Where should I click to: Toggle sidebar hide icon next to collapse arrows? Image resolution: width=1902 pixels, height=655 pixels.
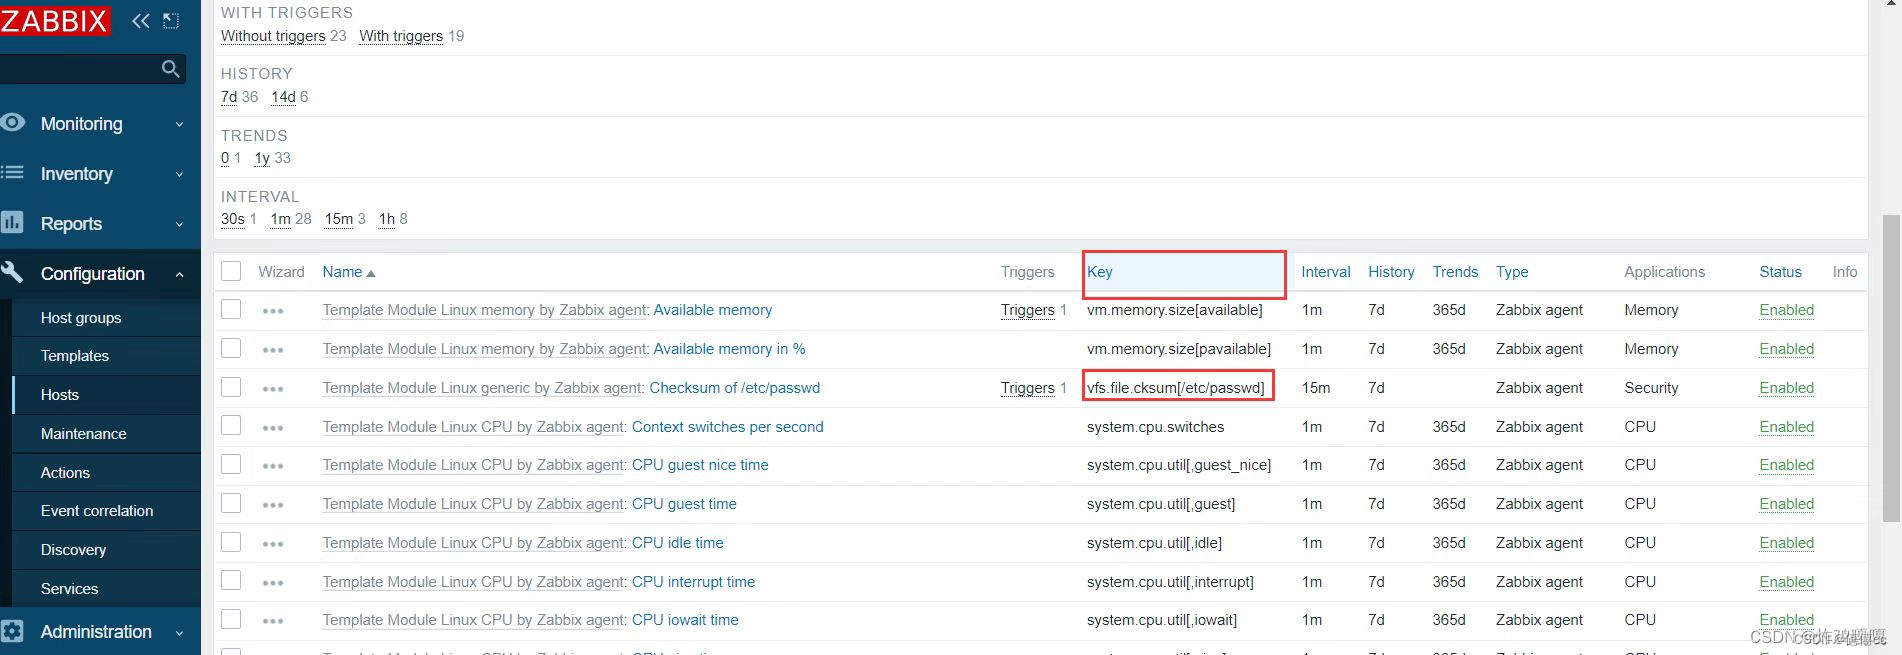171,21
